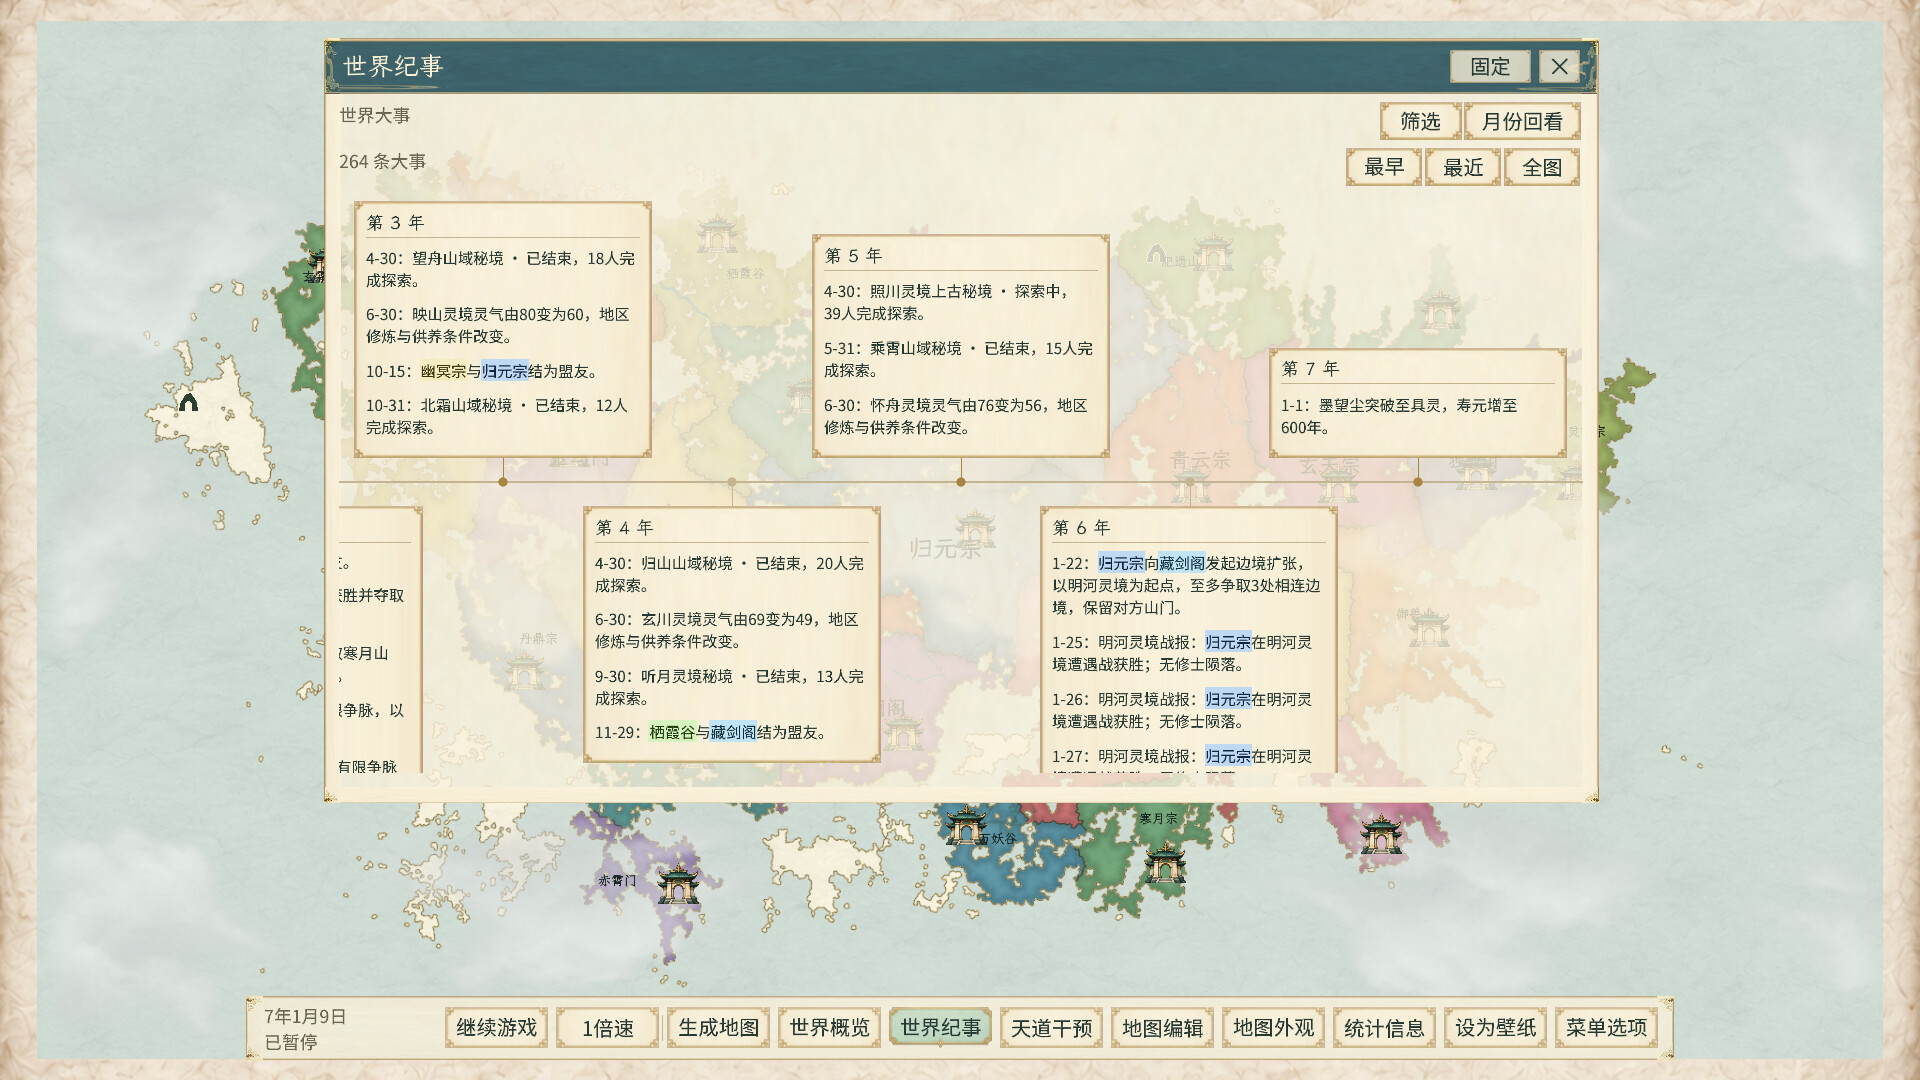Screen dimensions: 1920x1080
Task: Click the 第 3 年 timeline marker dot
Action: click(503, 482)
